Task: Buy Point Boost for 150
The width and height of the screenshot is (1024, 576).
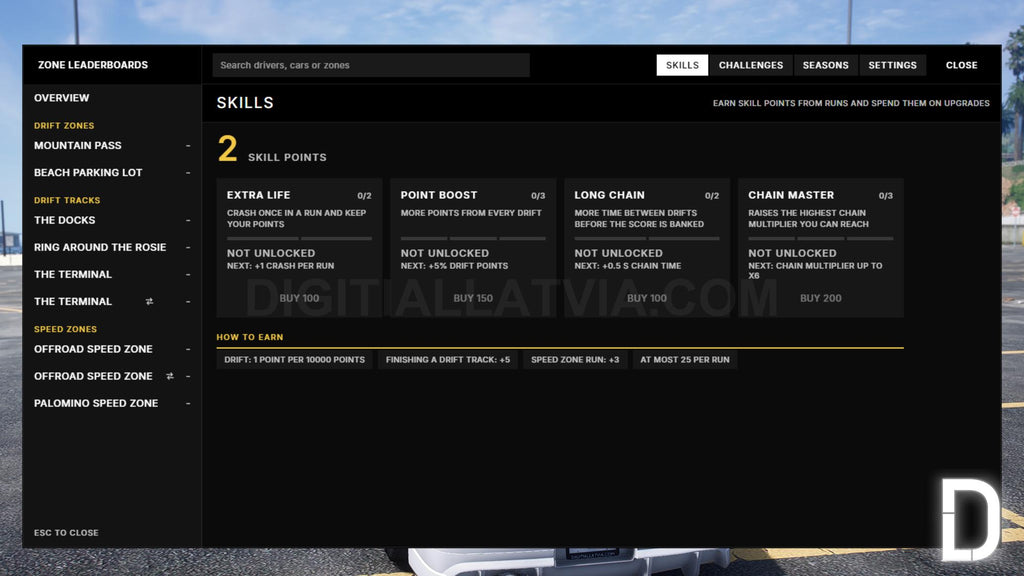Action: pos(473,298)
